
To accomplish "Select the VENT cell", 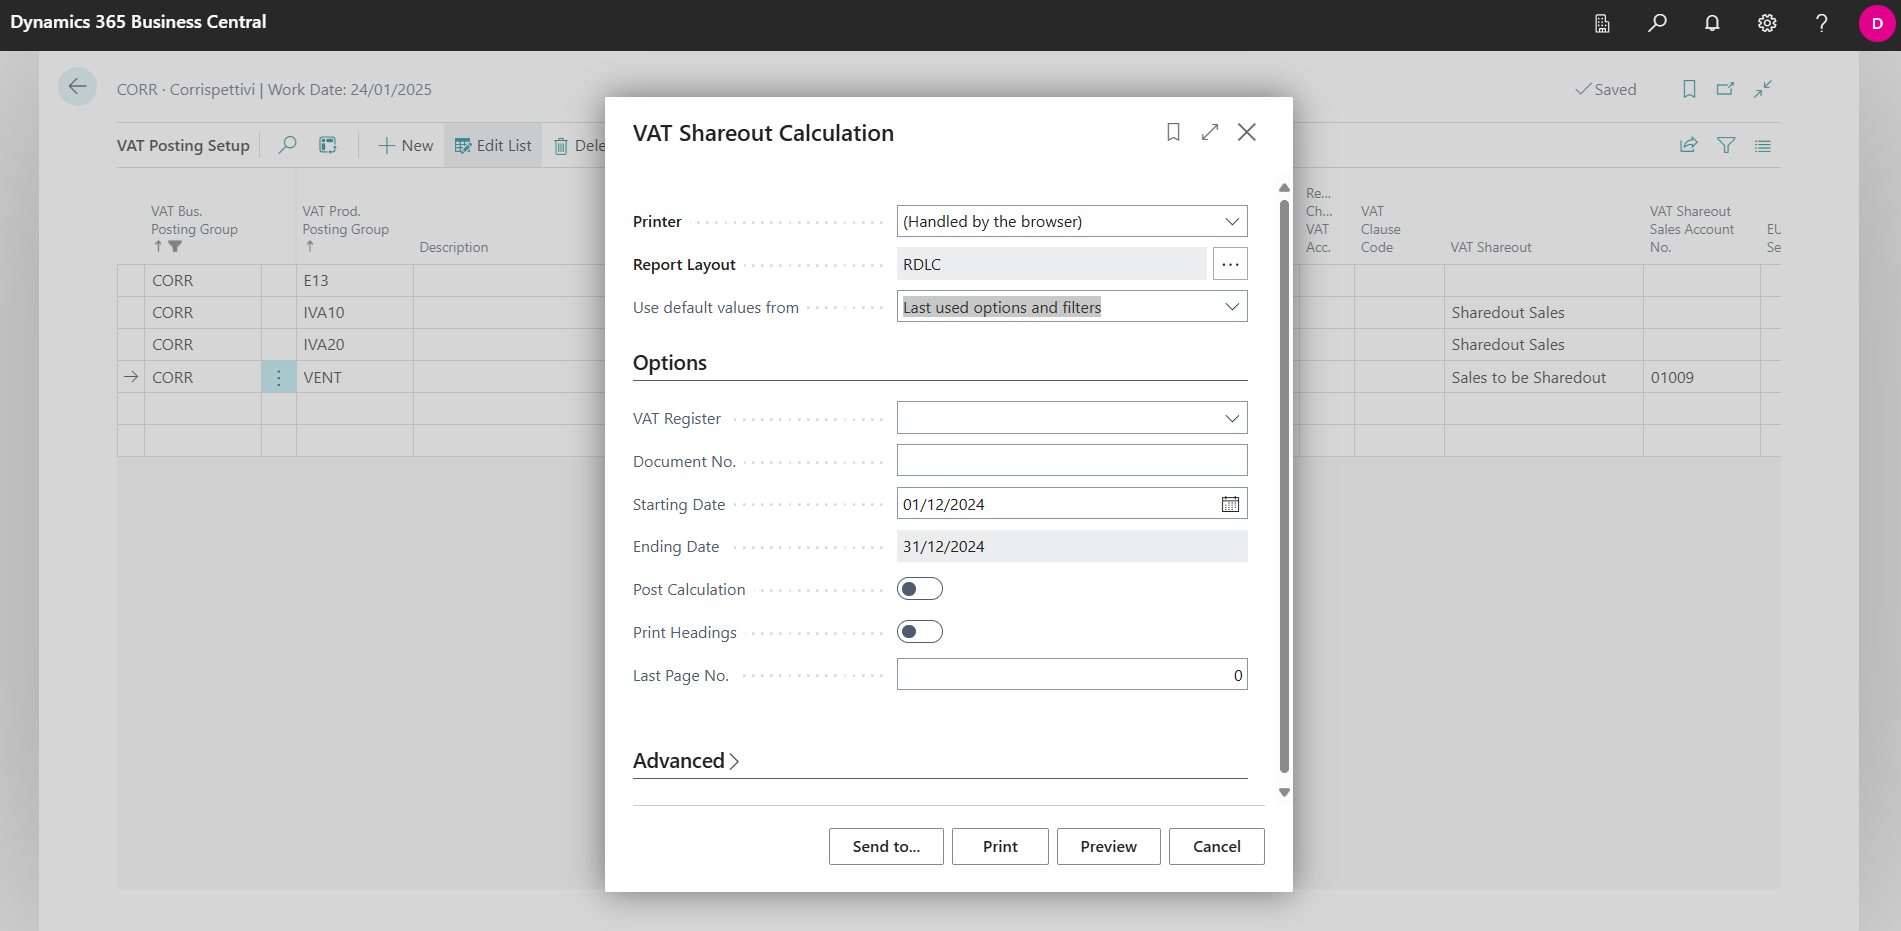I will pos(355,377).
